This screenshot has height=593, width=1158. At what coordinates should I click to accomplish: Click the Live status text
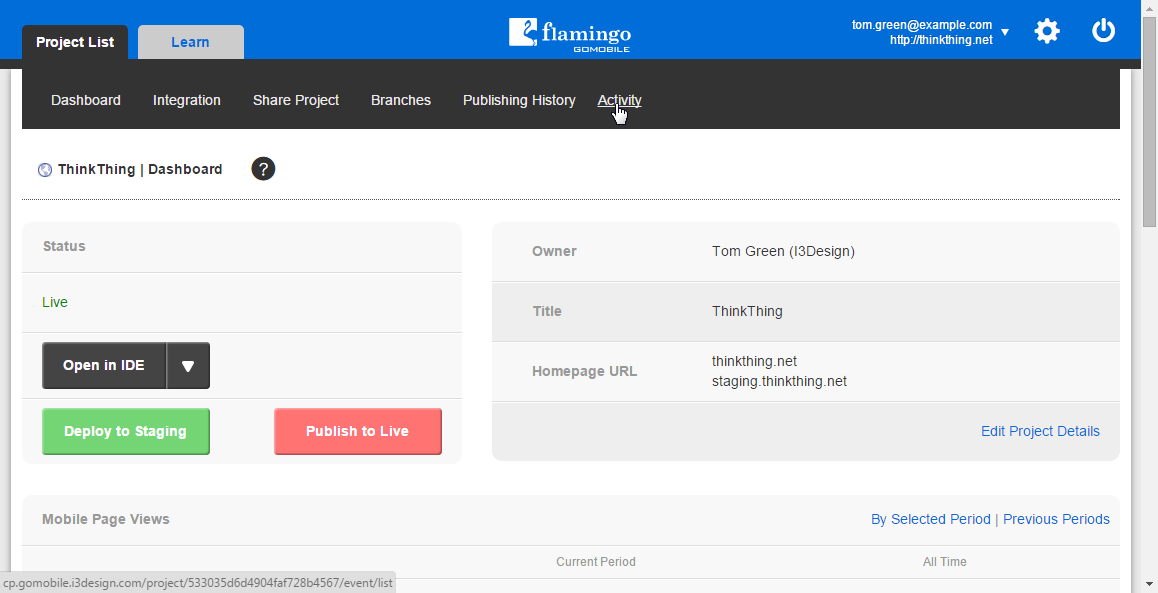pos(55,302)
